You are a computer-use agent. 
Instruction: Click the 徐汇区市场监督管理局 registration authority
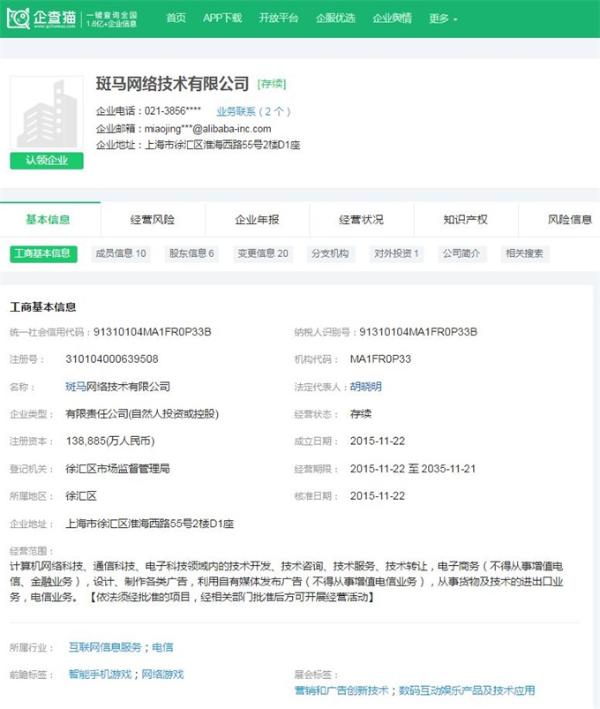click(x=118, y=468)
